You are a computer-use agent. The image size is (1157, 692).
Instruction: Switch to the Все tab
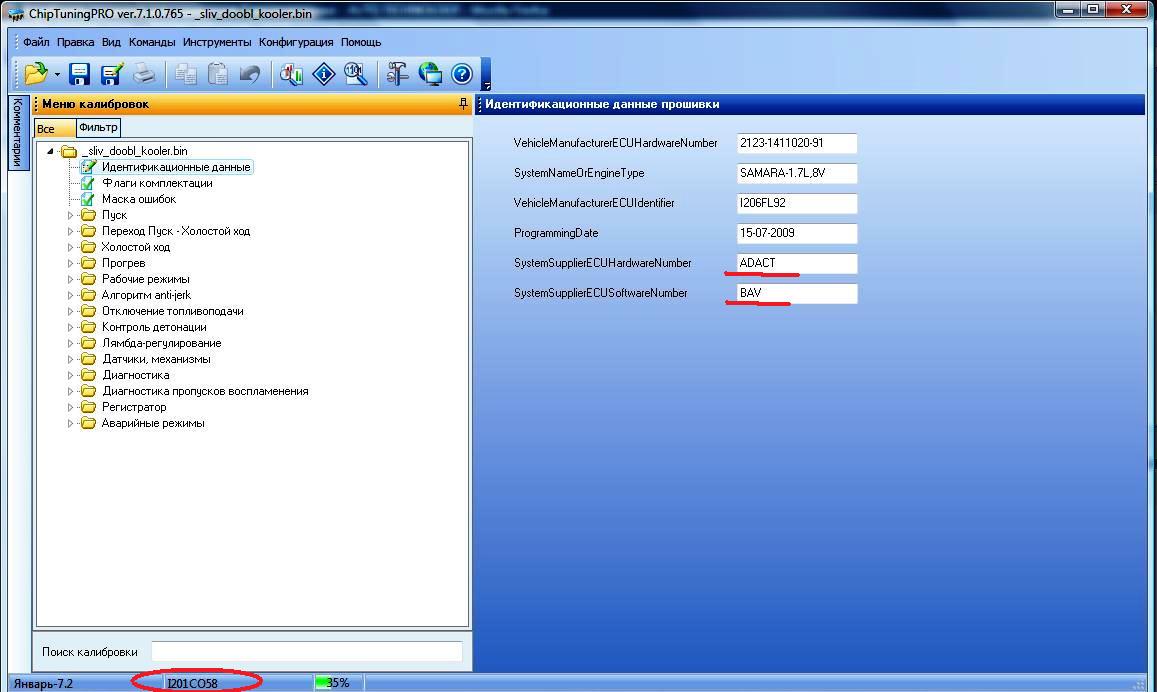(55, 128)
